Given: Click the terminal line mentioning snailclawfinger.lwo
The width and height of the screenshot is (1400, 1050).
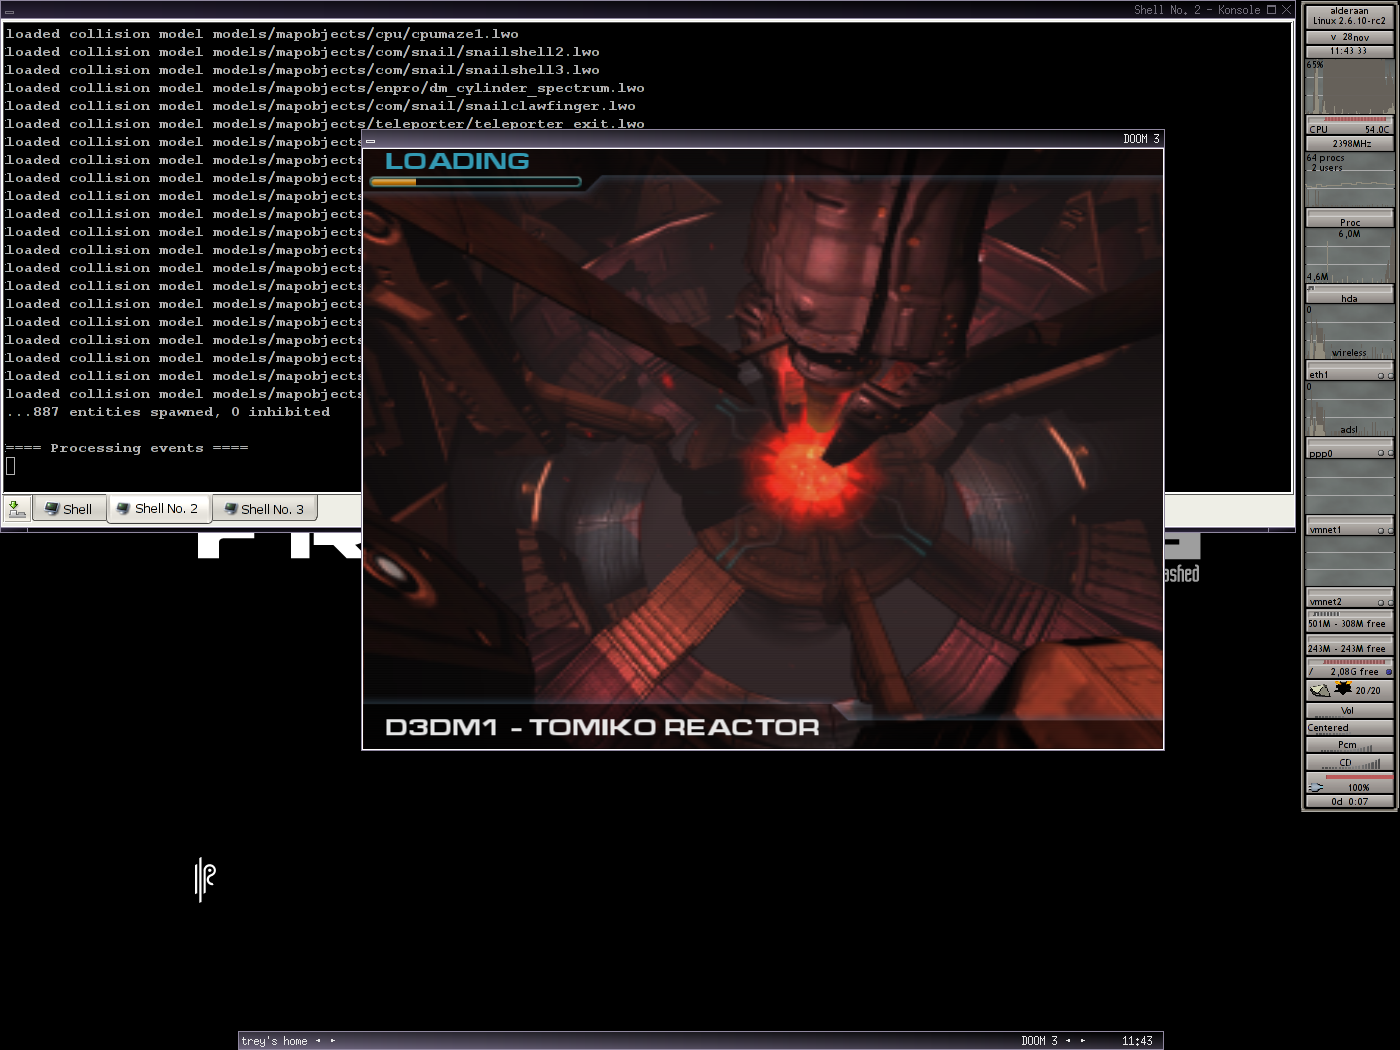Looking at the screenshot, I should (320, 106).
